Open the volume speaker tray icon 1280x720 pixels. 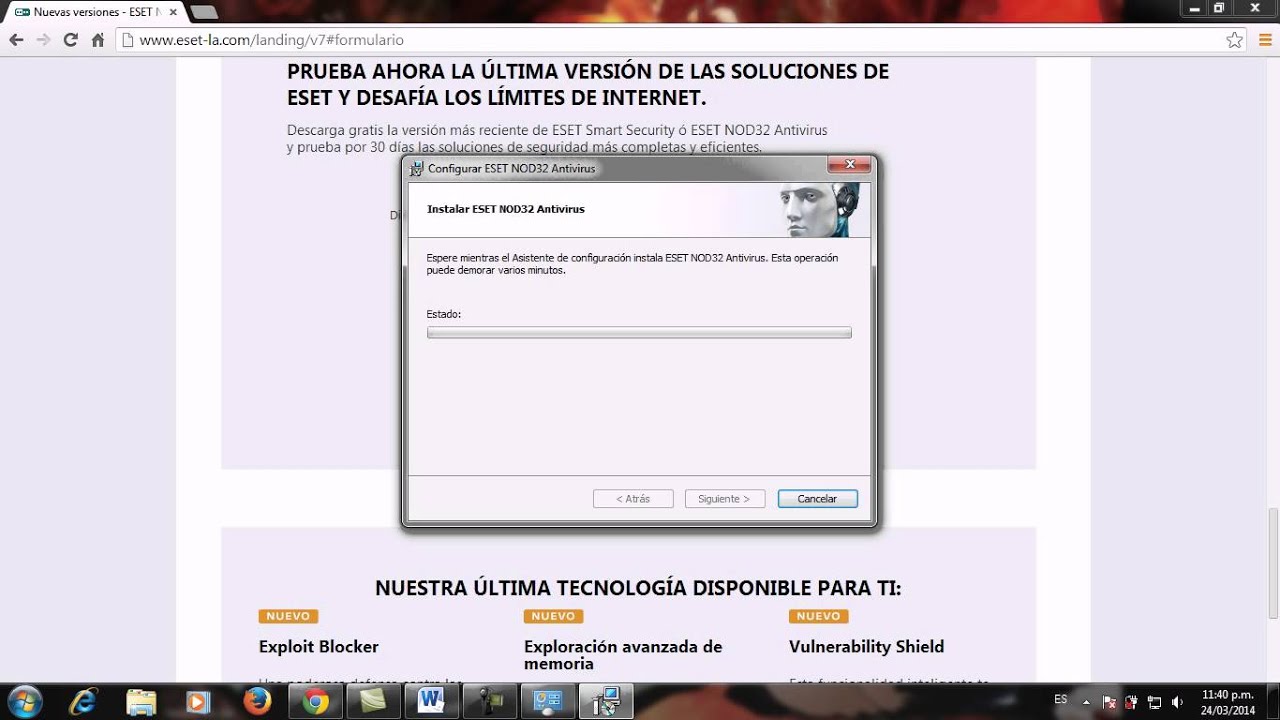click(x=1177, y=702)
